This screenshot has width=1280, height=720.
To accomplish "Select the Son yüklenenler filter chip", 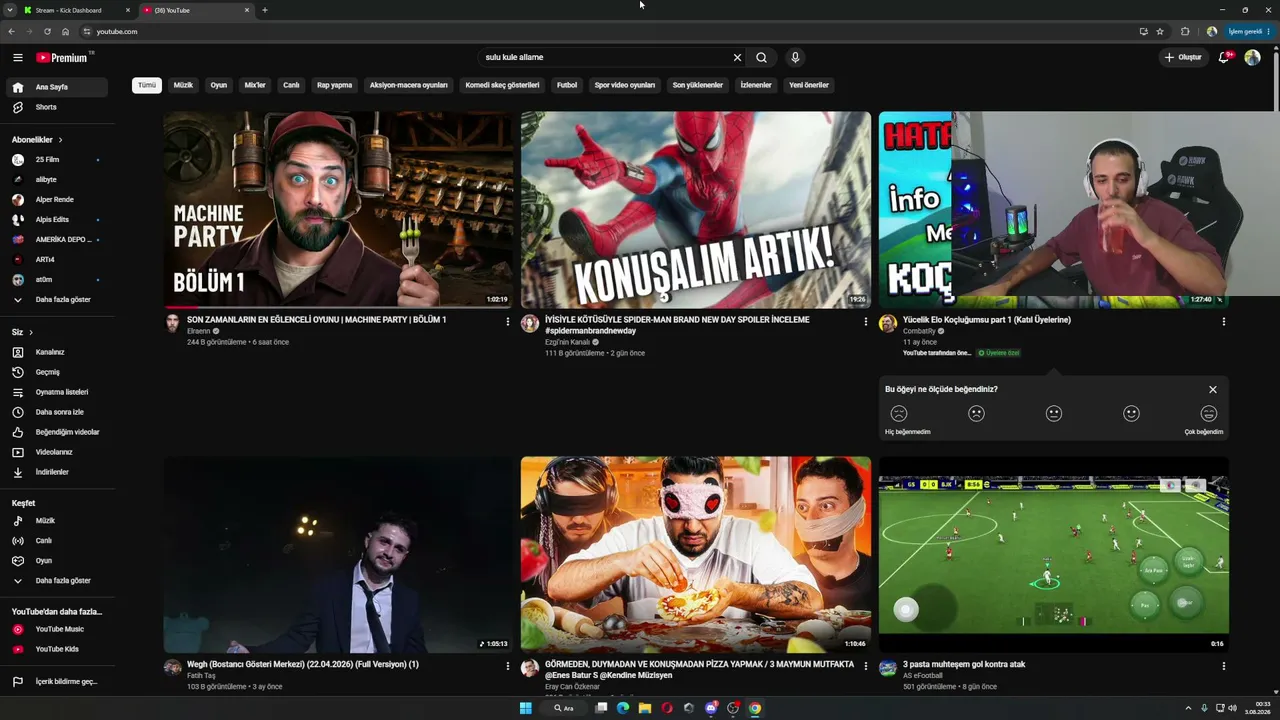I will click(x=697, y=85).
